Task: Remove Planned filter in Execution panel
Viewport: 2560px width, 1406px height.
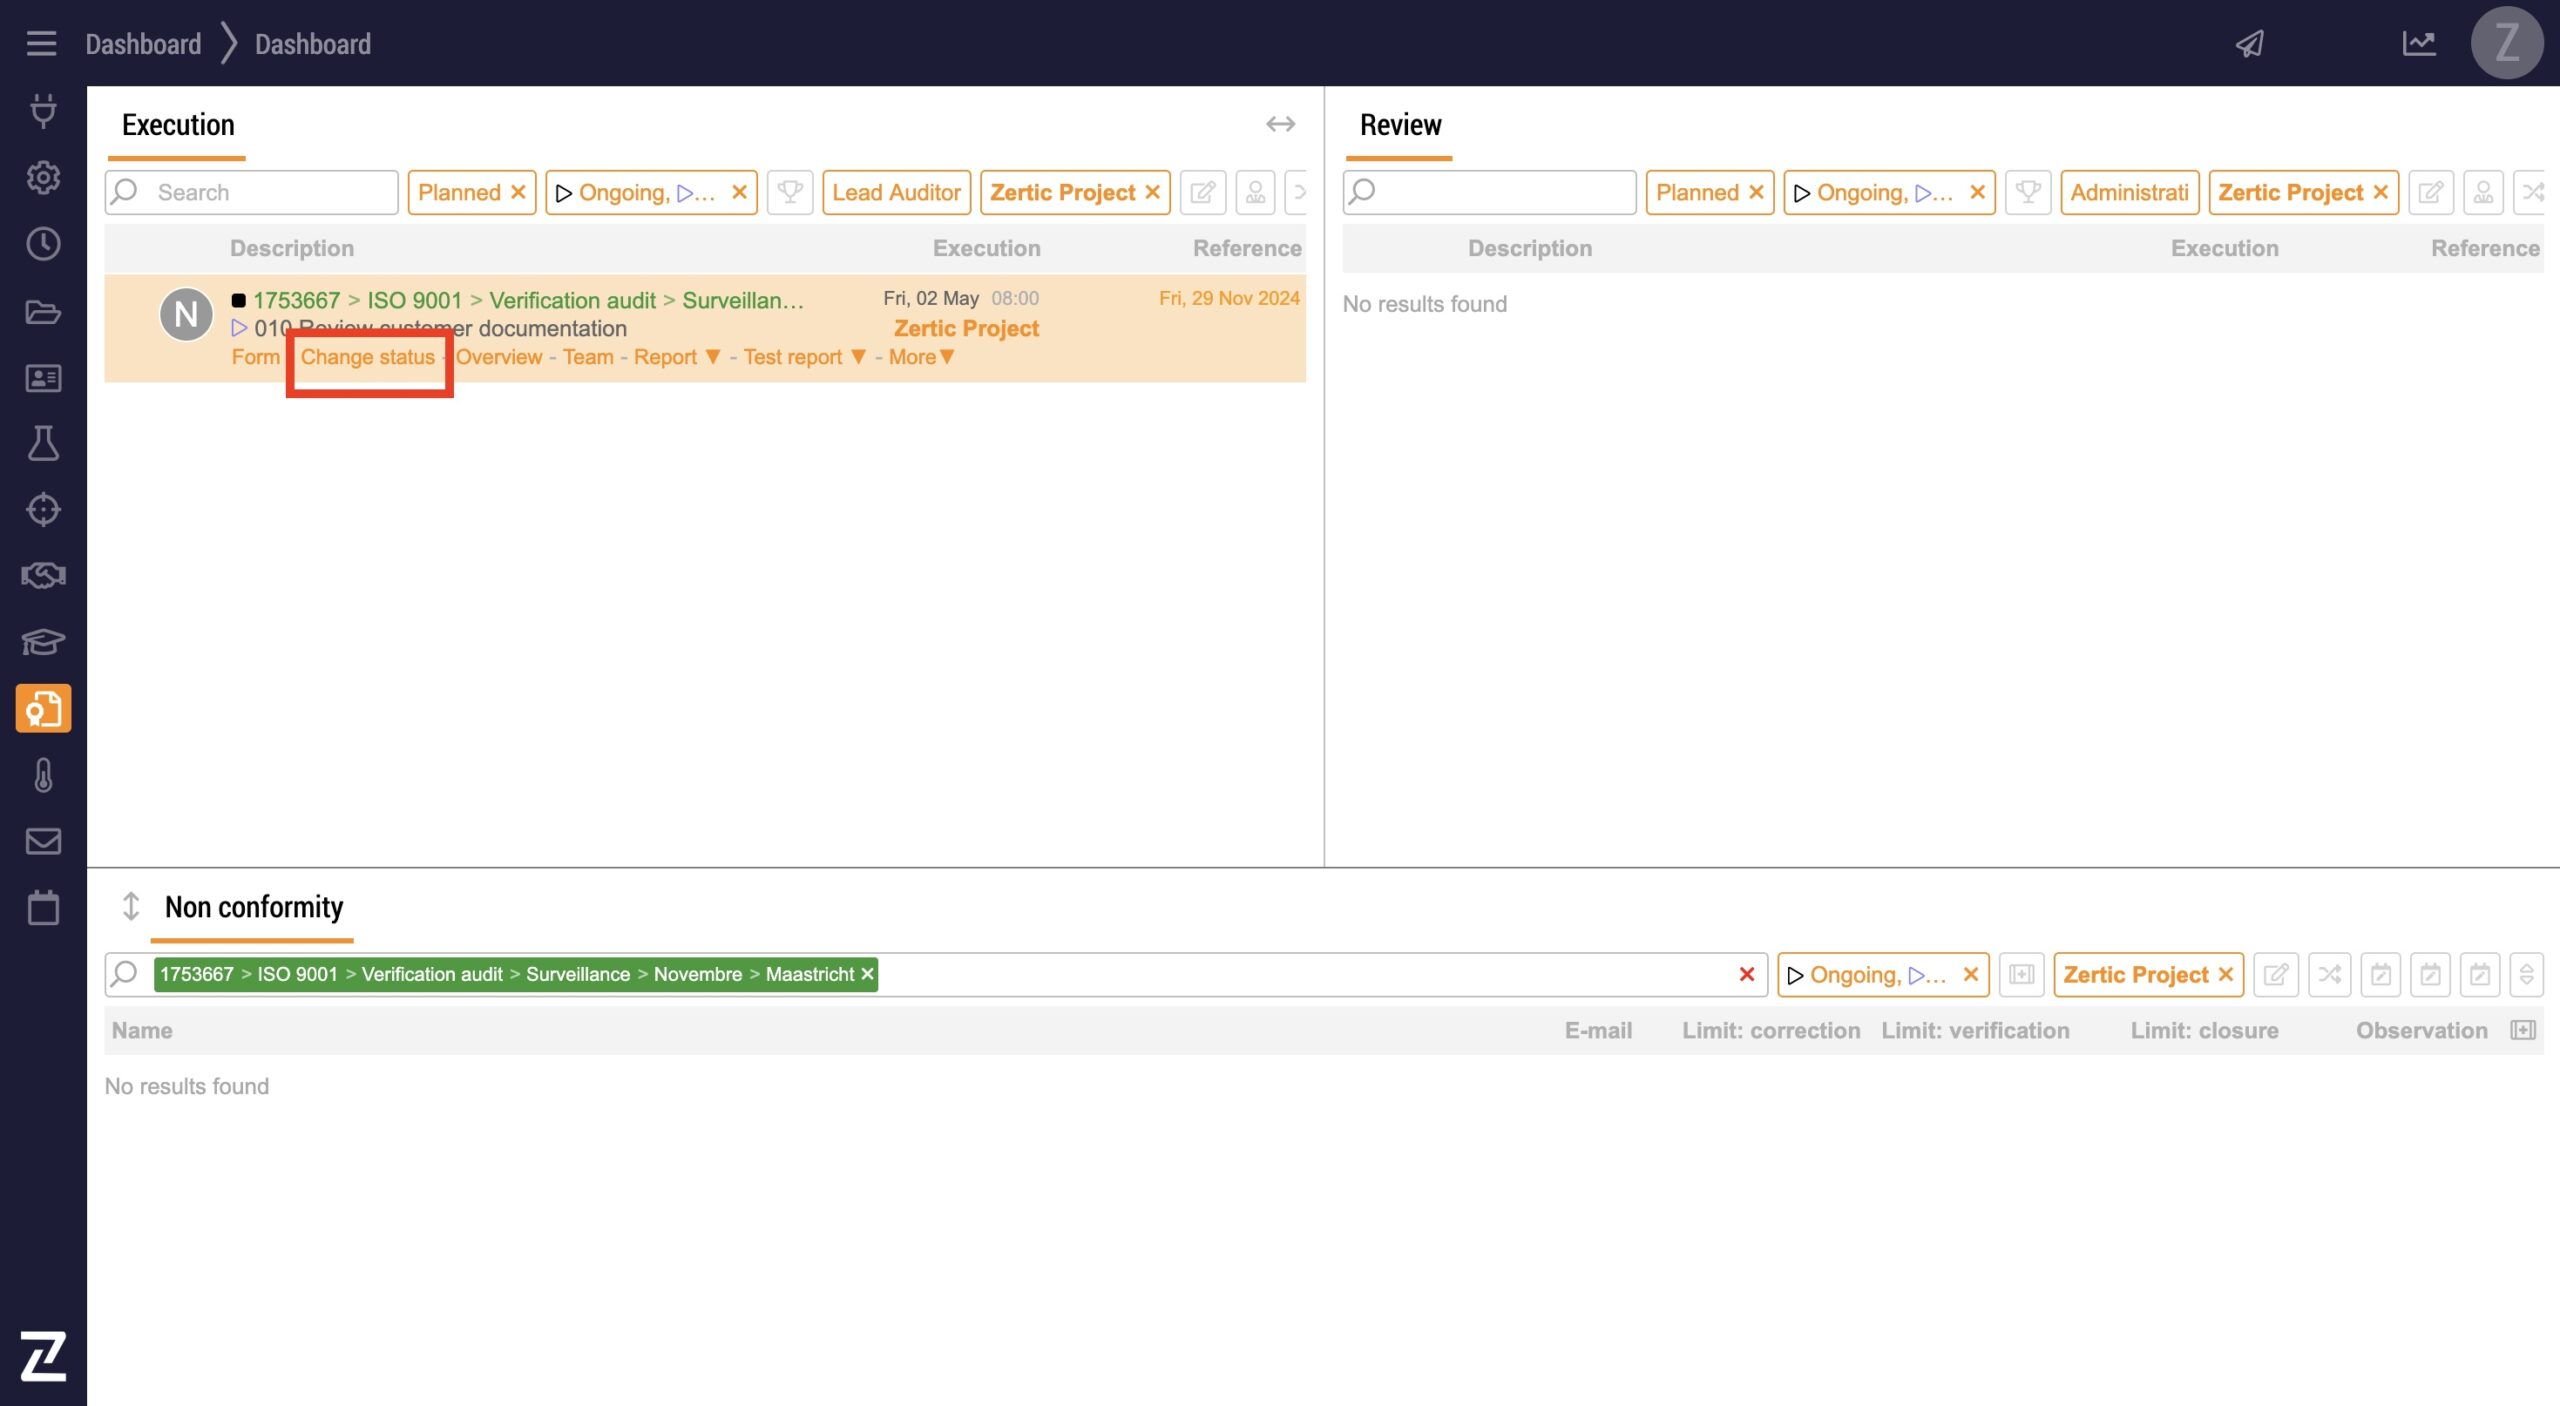Action: pos(518,192)
